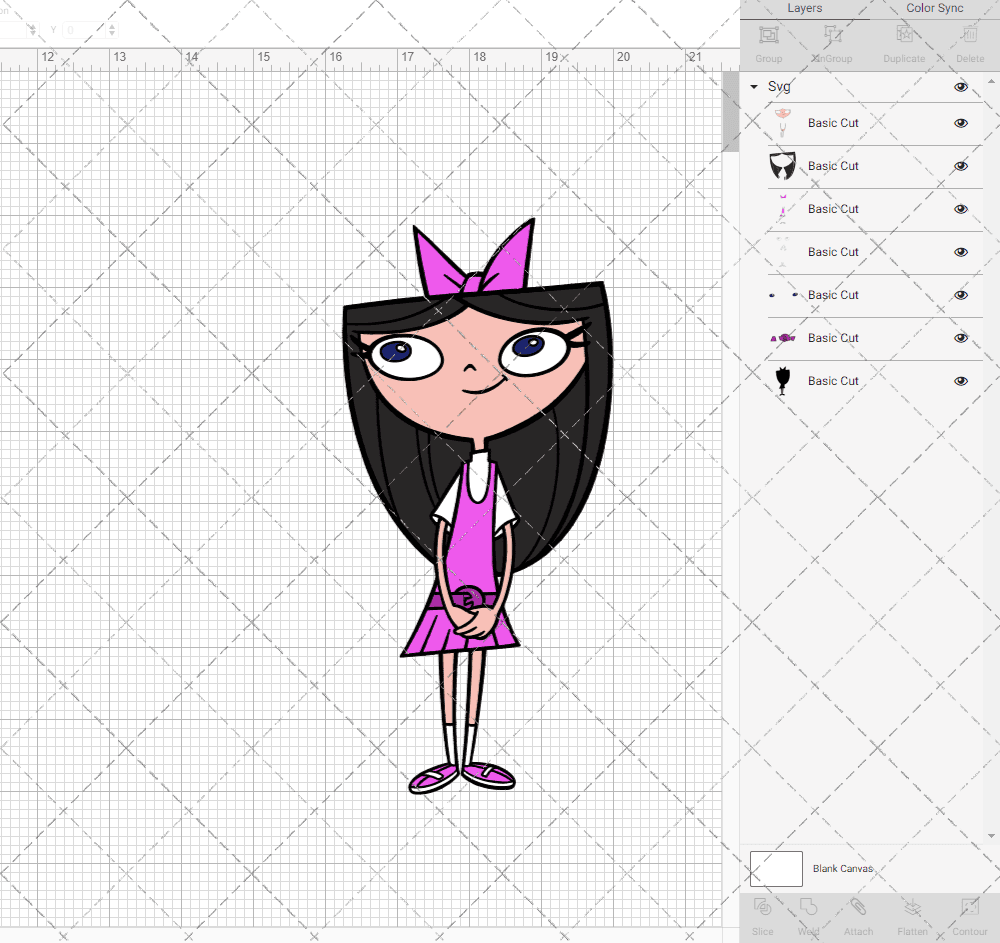Click the Blank Canvas label
Image resolution: width=1000 pixels, height=943 pixels.
[842, 868]
